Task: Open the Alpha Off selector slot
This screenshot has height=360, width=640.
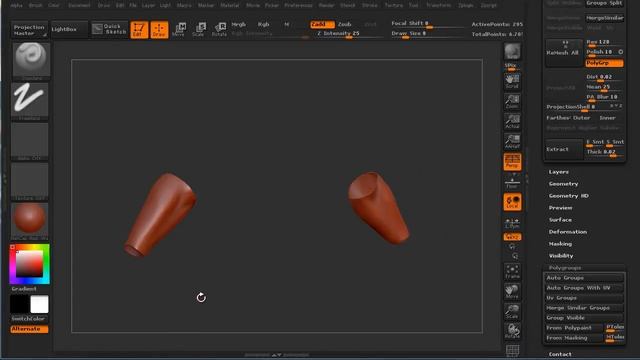Action: (x=30, y=140)
